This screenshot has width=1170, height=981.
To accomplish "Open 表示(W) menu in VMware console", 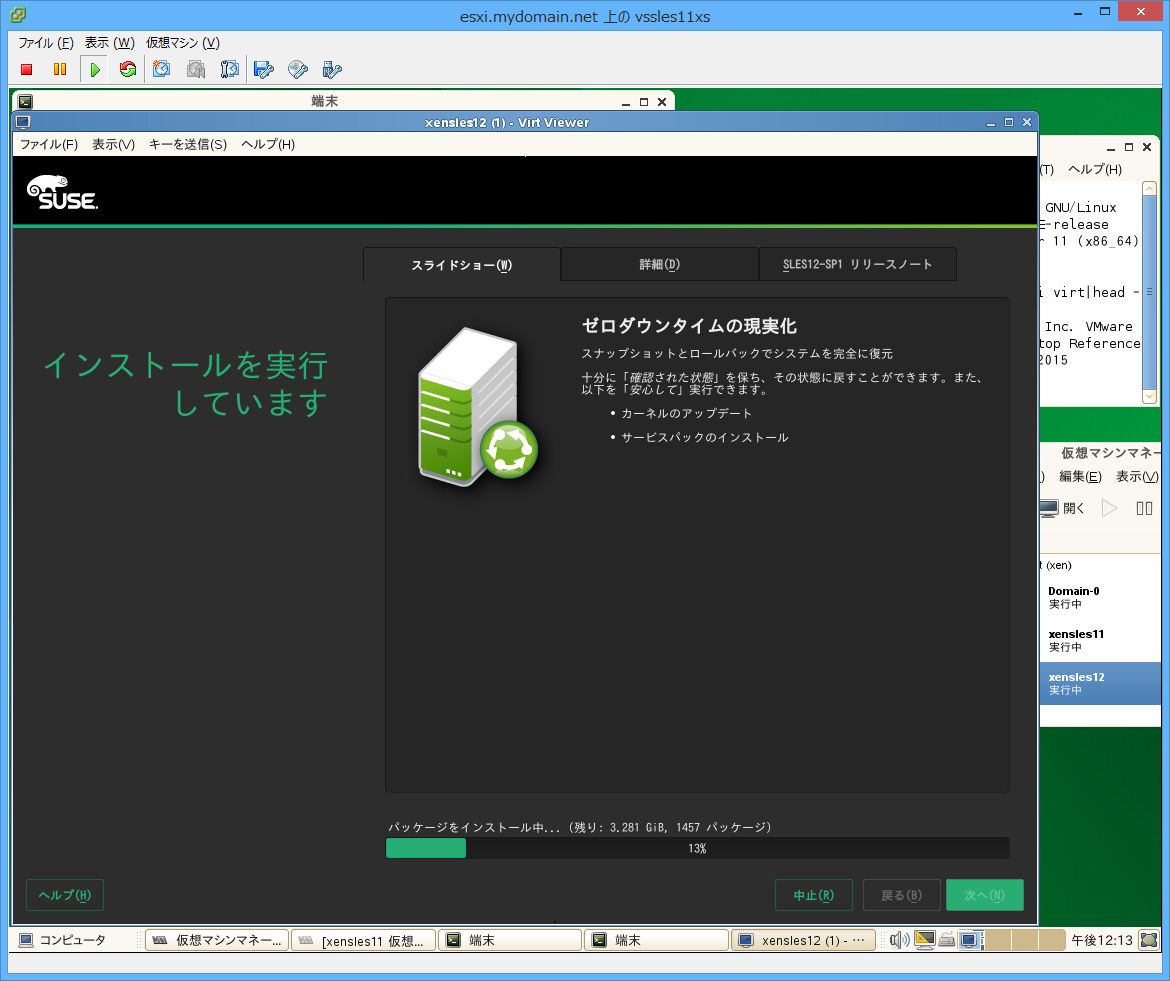I will [x=110, y=43].
